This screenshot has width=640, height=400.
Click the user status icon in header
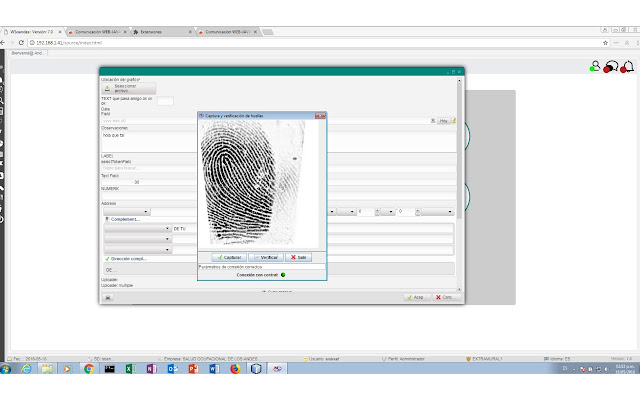pos(595,66)
